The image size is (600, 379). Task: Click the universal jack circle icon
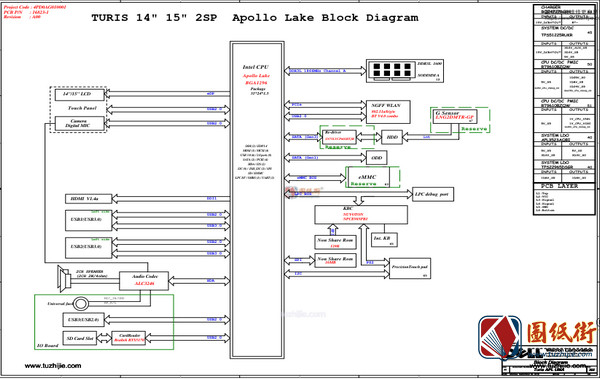click(81, 304)
